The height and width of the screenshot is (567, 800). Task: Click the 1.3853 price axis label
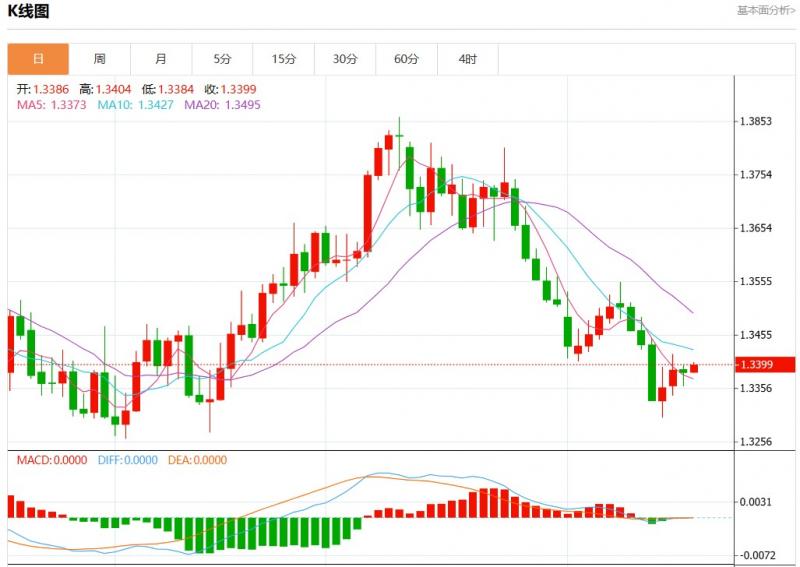pos(755,122)
